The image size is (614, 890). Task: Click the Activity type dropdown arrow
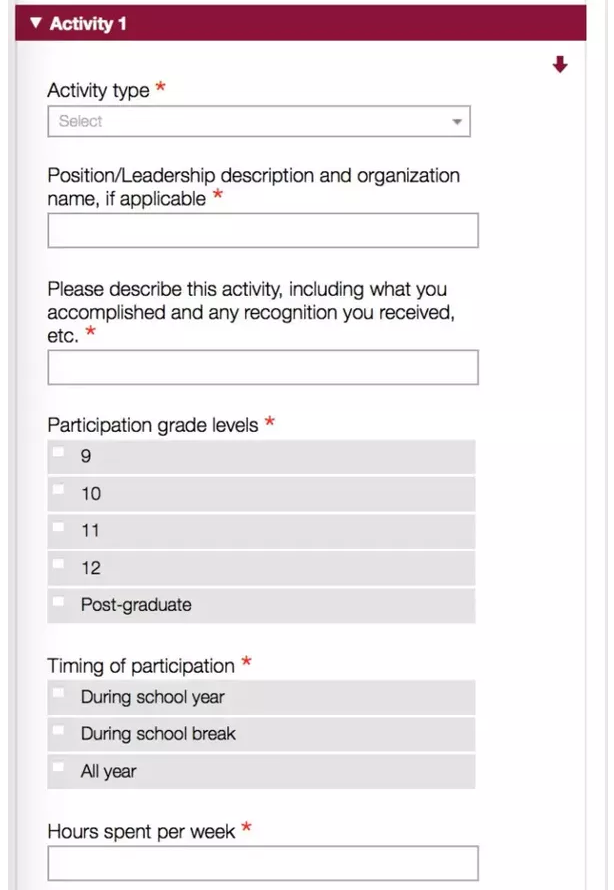pos(457,122)
